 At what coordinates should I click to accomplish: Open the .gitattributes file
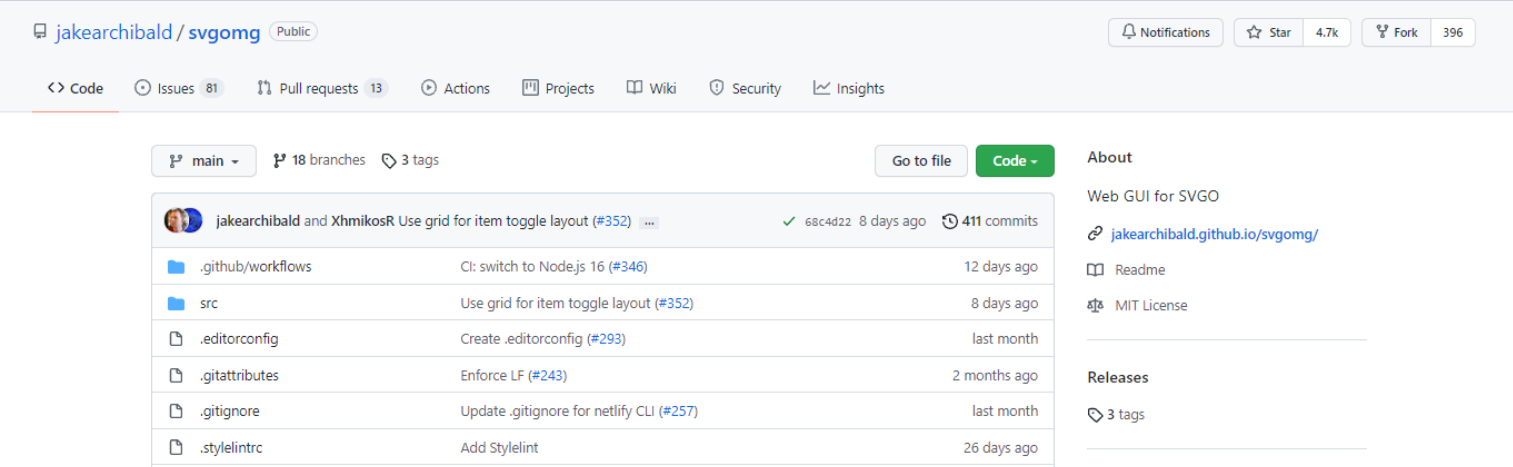tap(239, 375)
